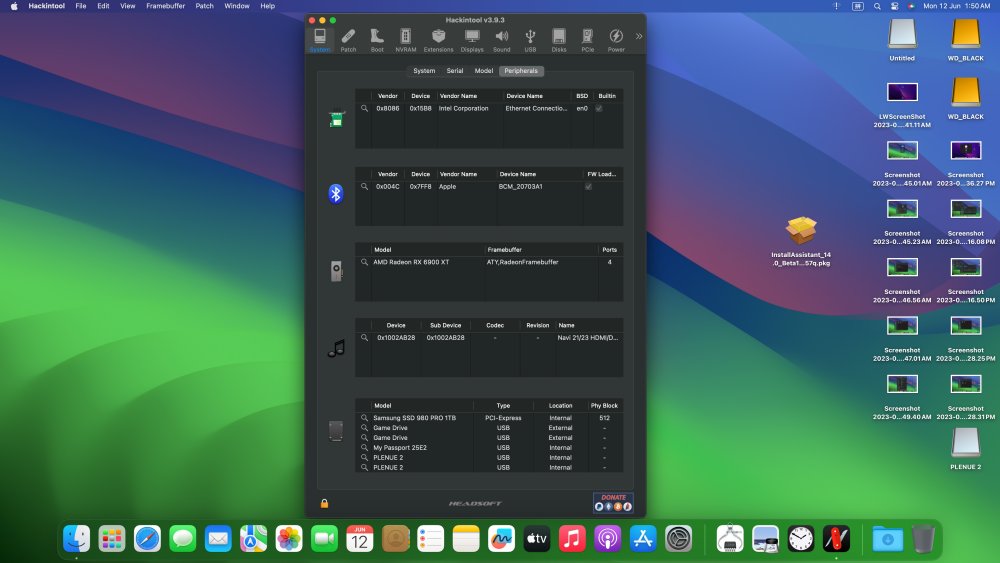
Task: Select the Samsung SSD 980 PRO 1TB row
Action: point(489,418)
